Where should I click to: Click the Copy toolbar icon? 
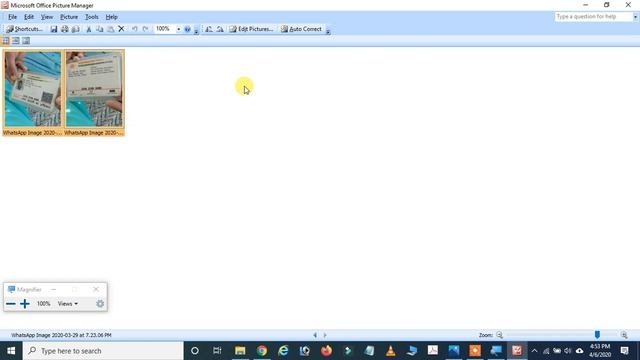coord(100,29)
